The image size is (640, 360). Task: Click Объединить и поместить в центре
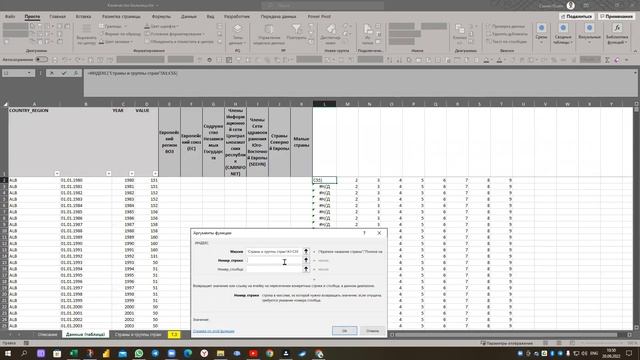(x=179, y=42)
